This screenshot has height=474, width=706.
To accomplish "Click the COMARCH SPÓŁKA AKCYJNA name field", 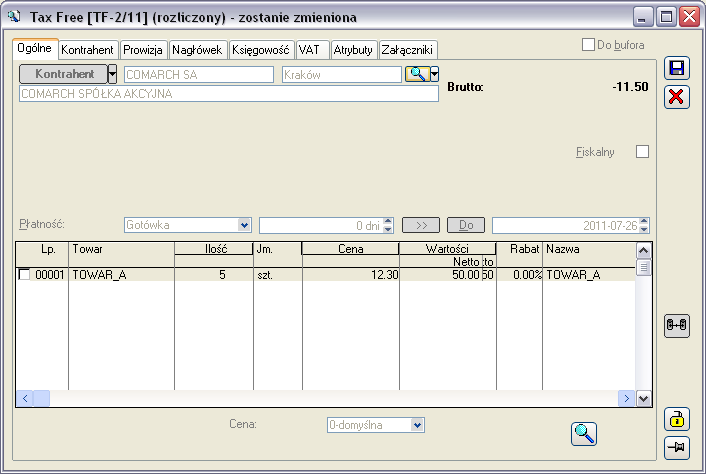I will (x=229, y=94).
